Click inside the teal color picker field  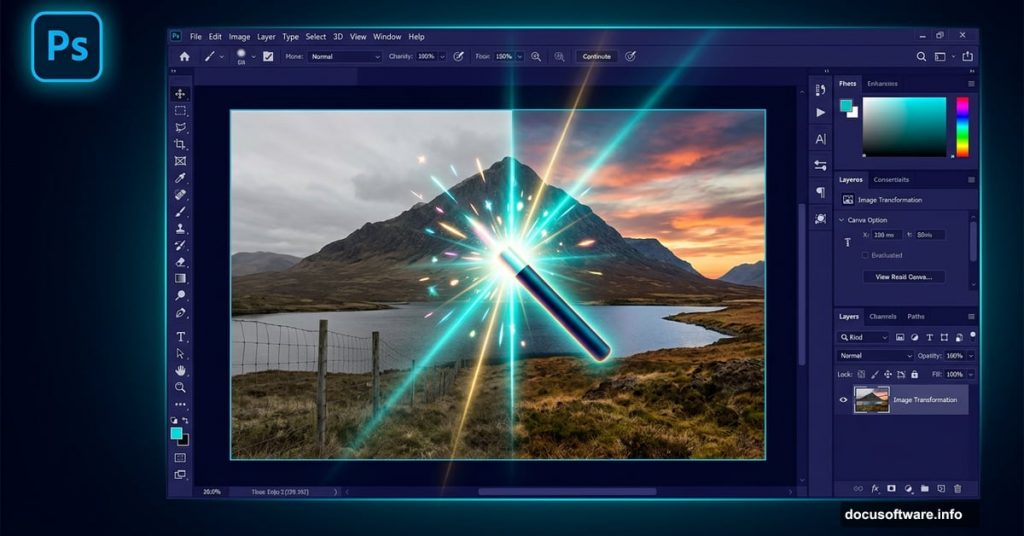pos(904,127)
